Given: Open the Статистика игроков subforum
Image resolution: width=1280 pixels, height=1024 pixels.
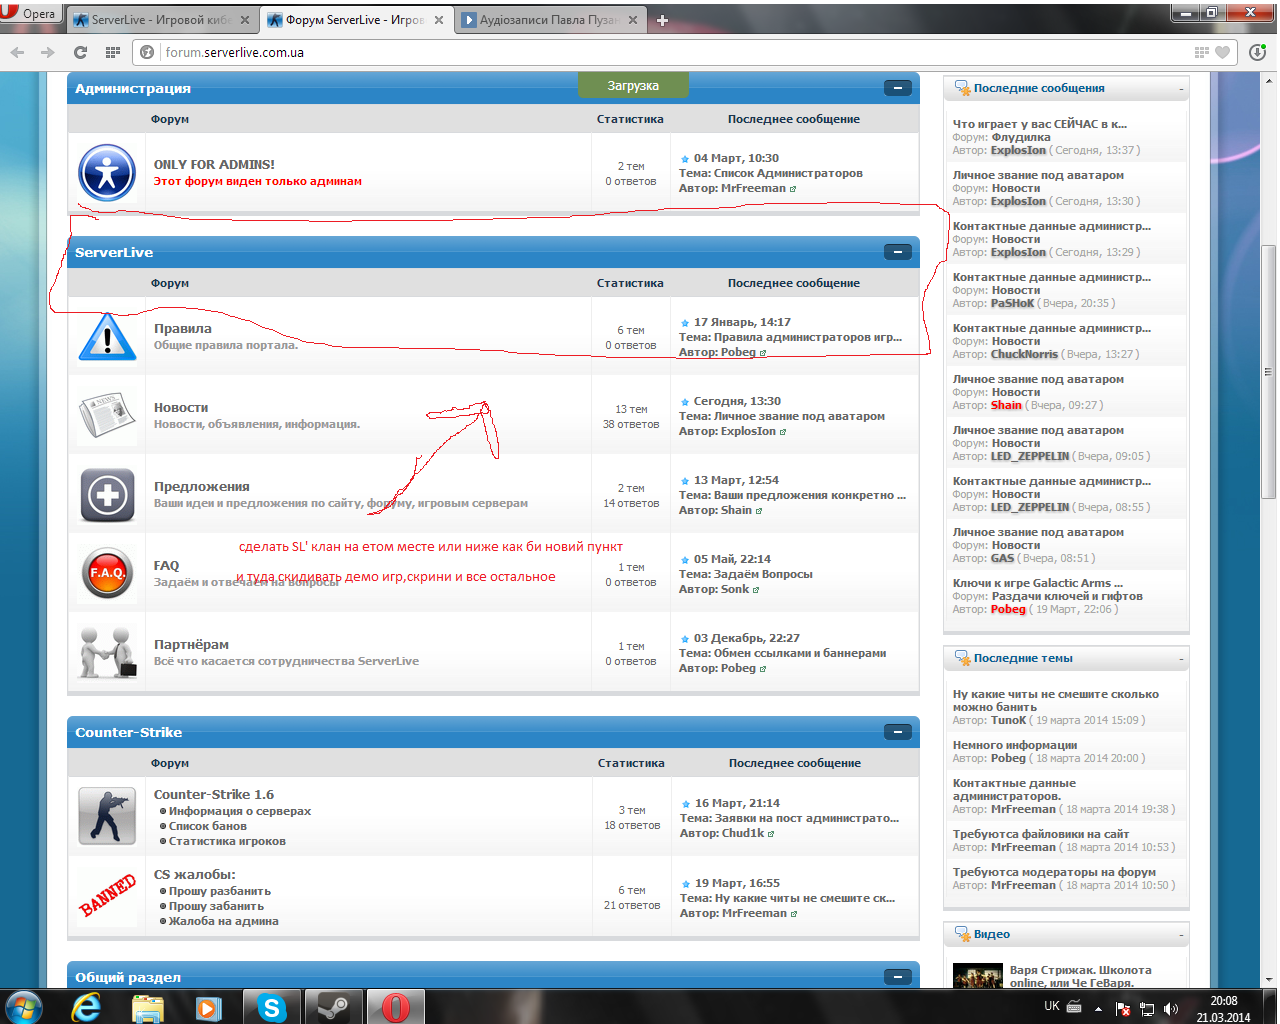Looking at the screenshot, I should point(227,841).
